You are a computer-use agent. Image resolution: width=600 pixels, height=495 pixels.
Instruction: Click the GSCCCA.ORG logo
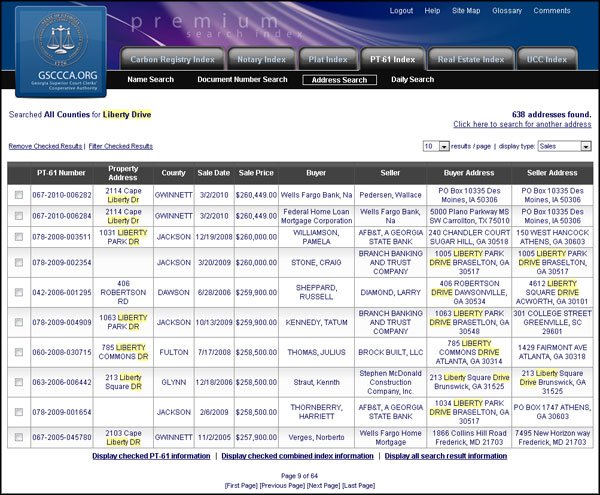coord(61,52)
